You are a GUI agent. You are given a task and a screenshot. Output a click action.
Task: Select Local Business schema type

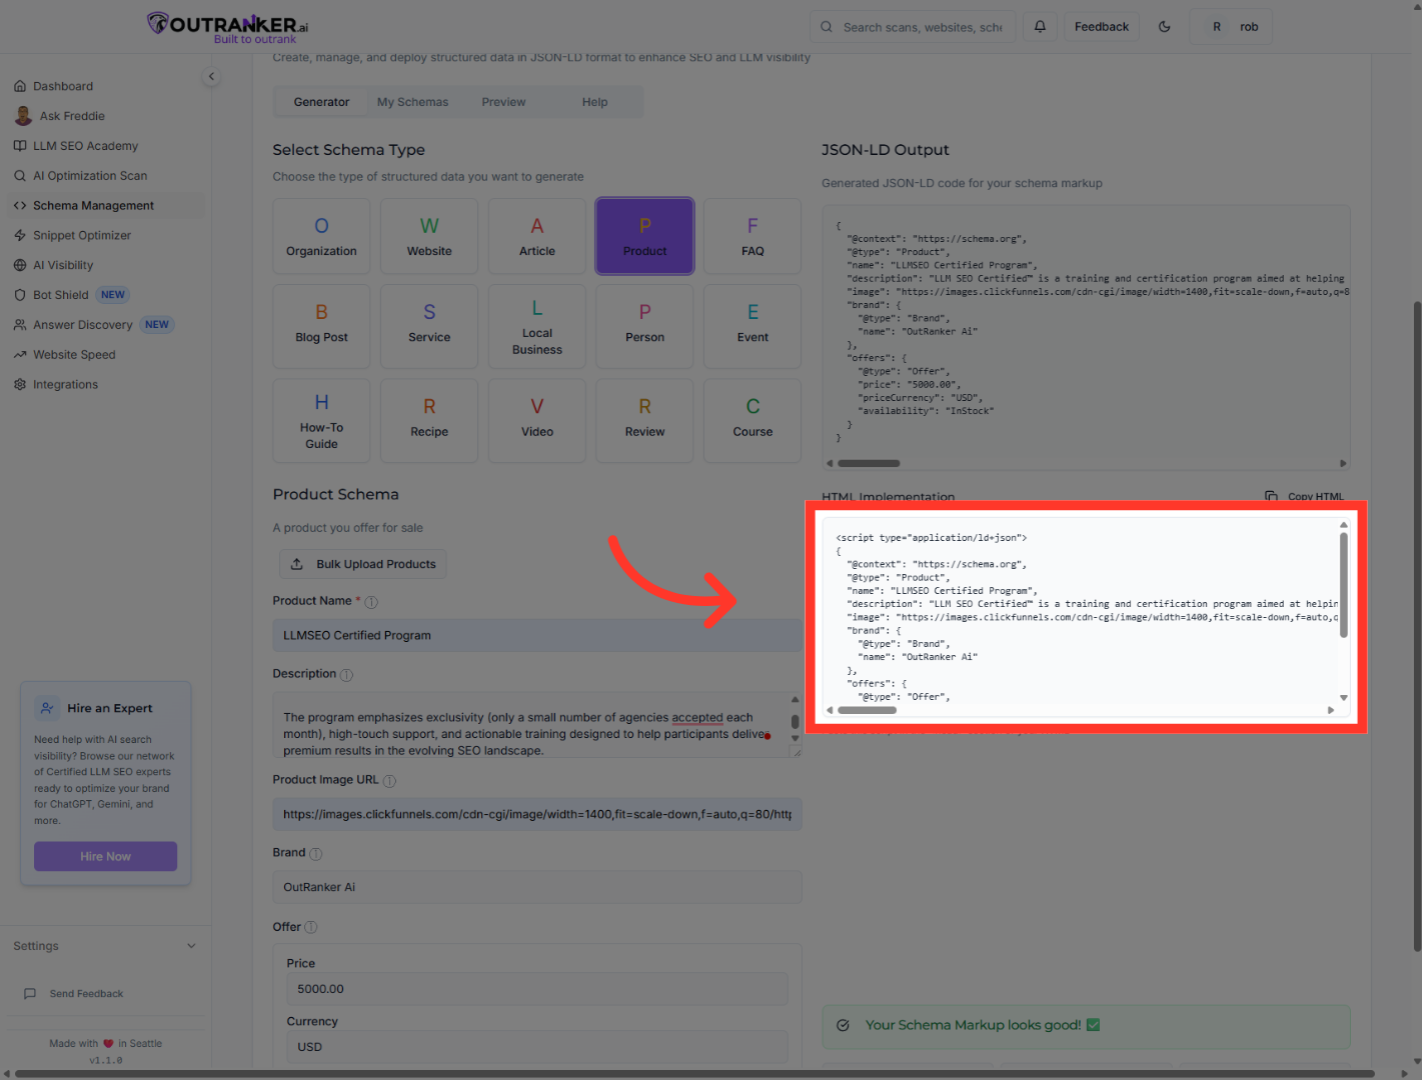tap(537, 325)
